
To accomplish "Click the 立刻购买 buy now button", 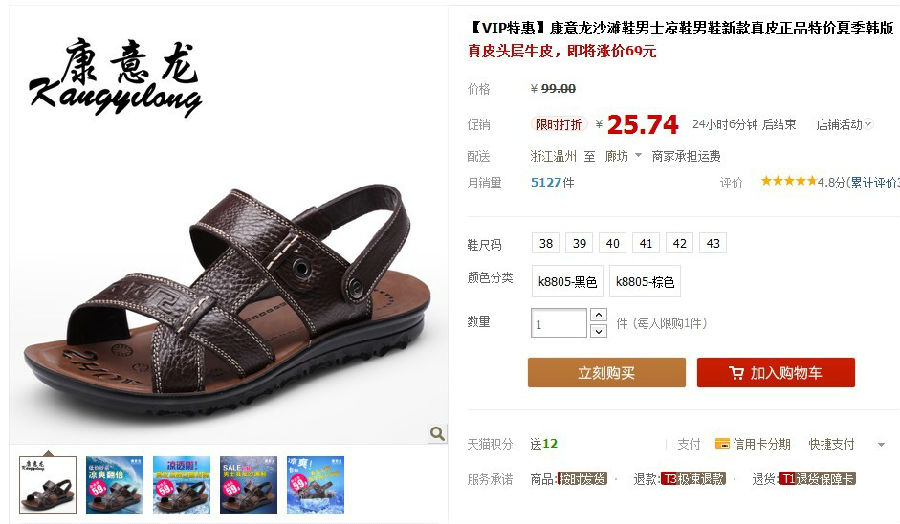I will click(x=607, y=372).
